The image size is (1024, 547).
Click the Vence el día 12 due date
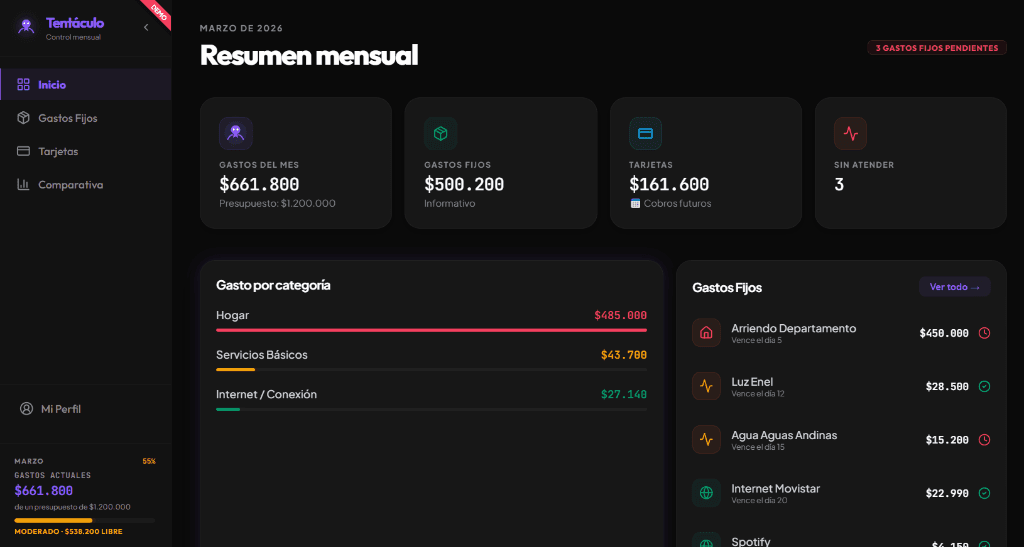coord(758,394)
